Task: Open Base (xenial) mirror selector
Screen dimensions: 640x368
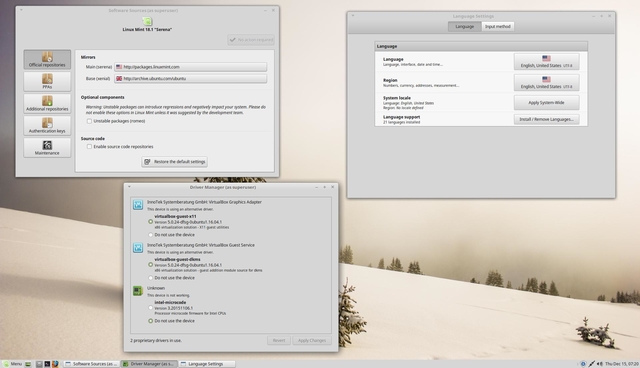Action: (x=191, y=78)
